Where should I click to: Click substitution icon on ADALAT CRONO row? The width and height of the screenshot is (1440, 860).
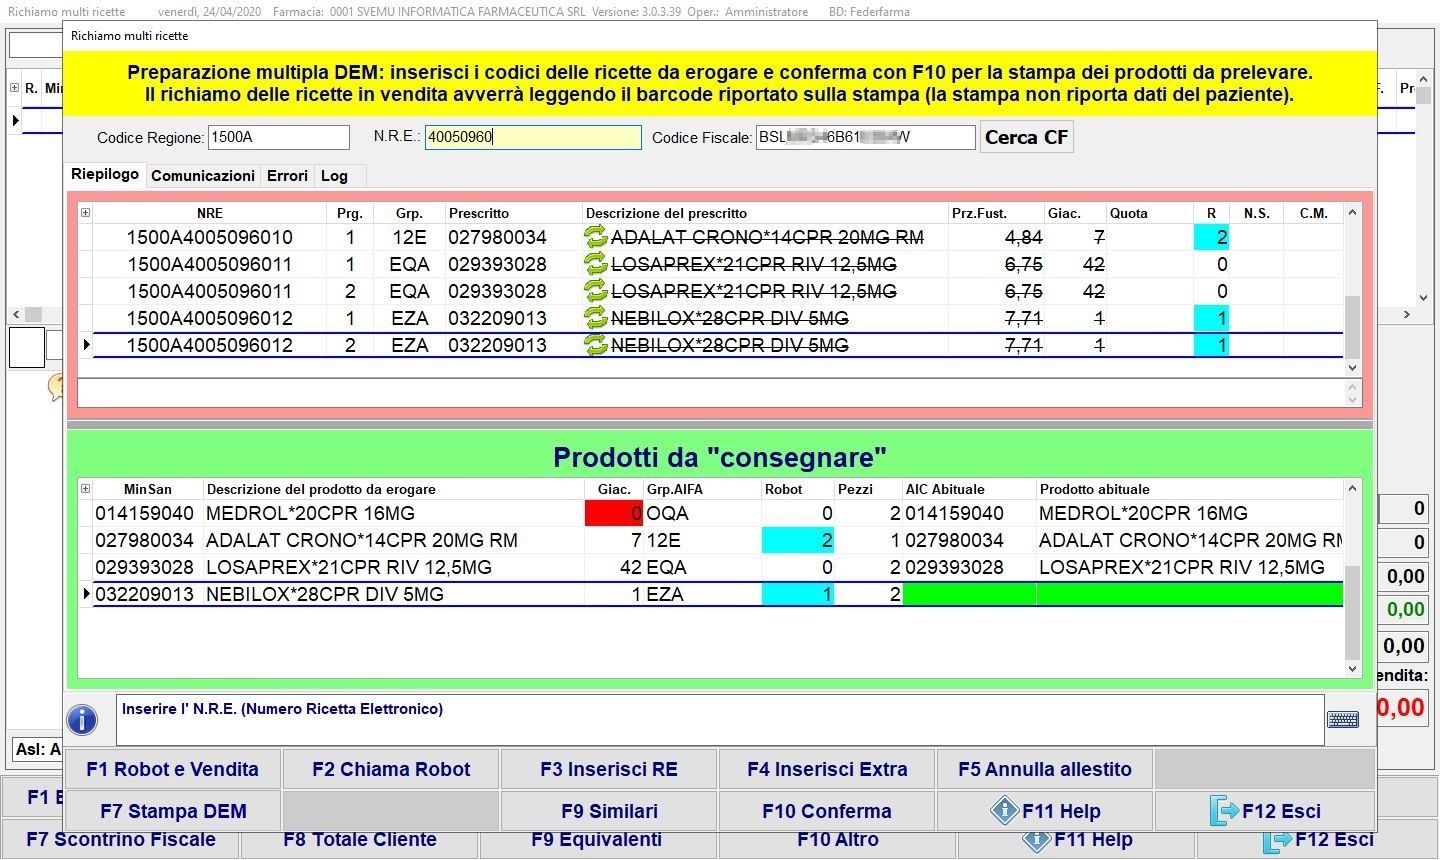[x=596, y=237]
